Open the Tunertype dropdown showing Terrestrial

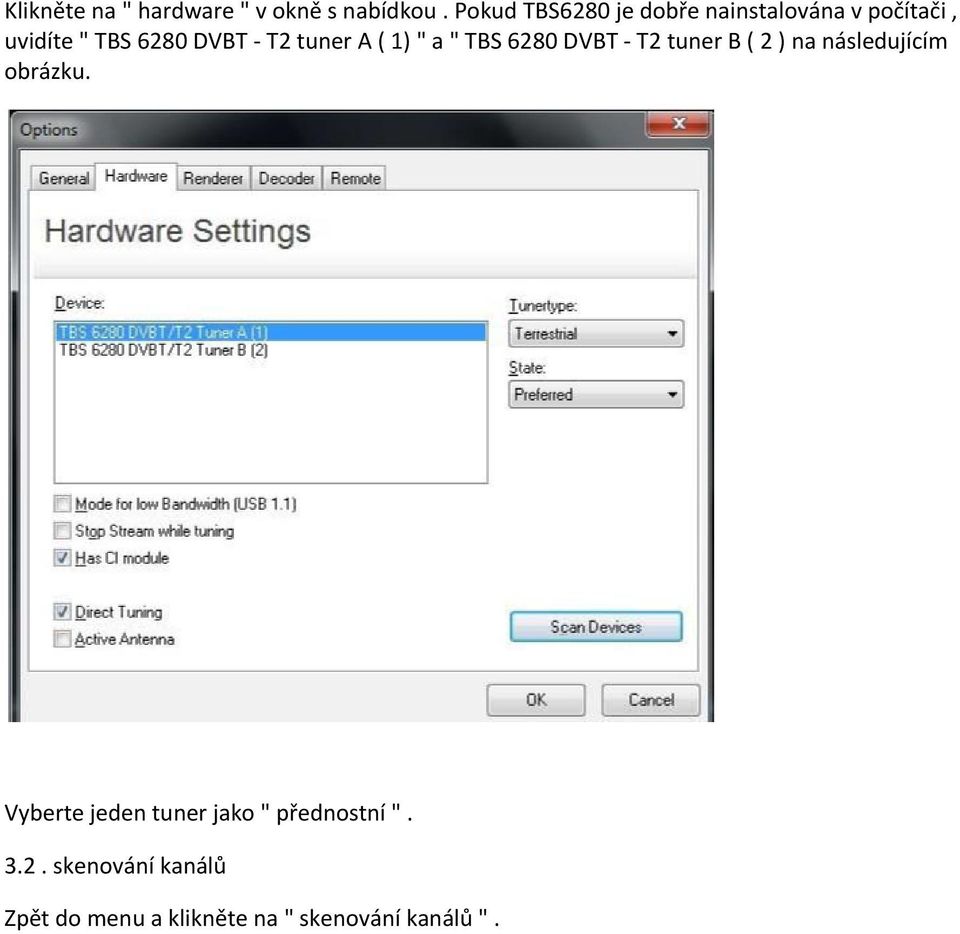click(x=596, y=334)
